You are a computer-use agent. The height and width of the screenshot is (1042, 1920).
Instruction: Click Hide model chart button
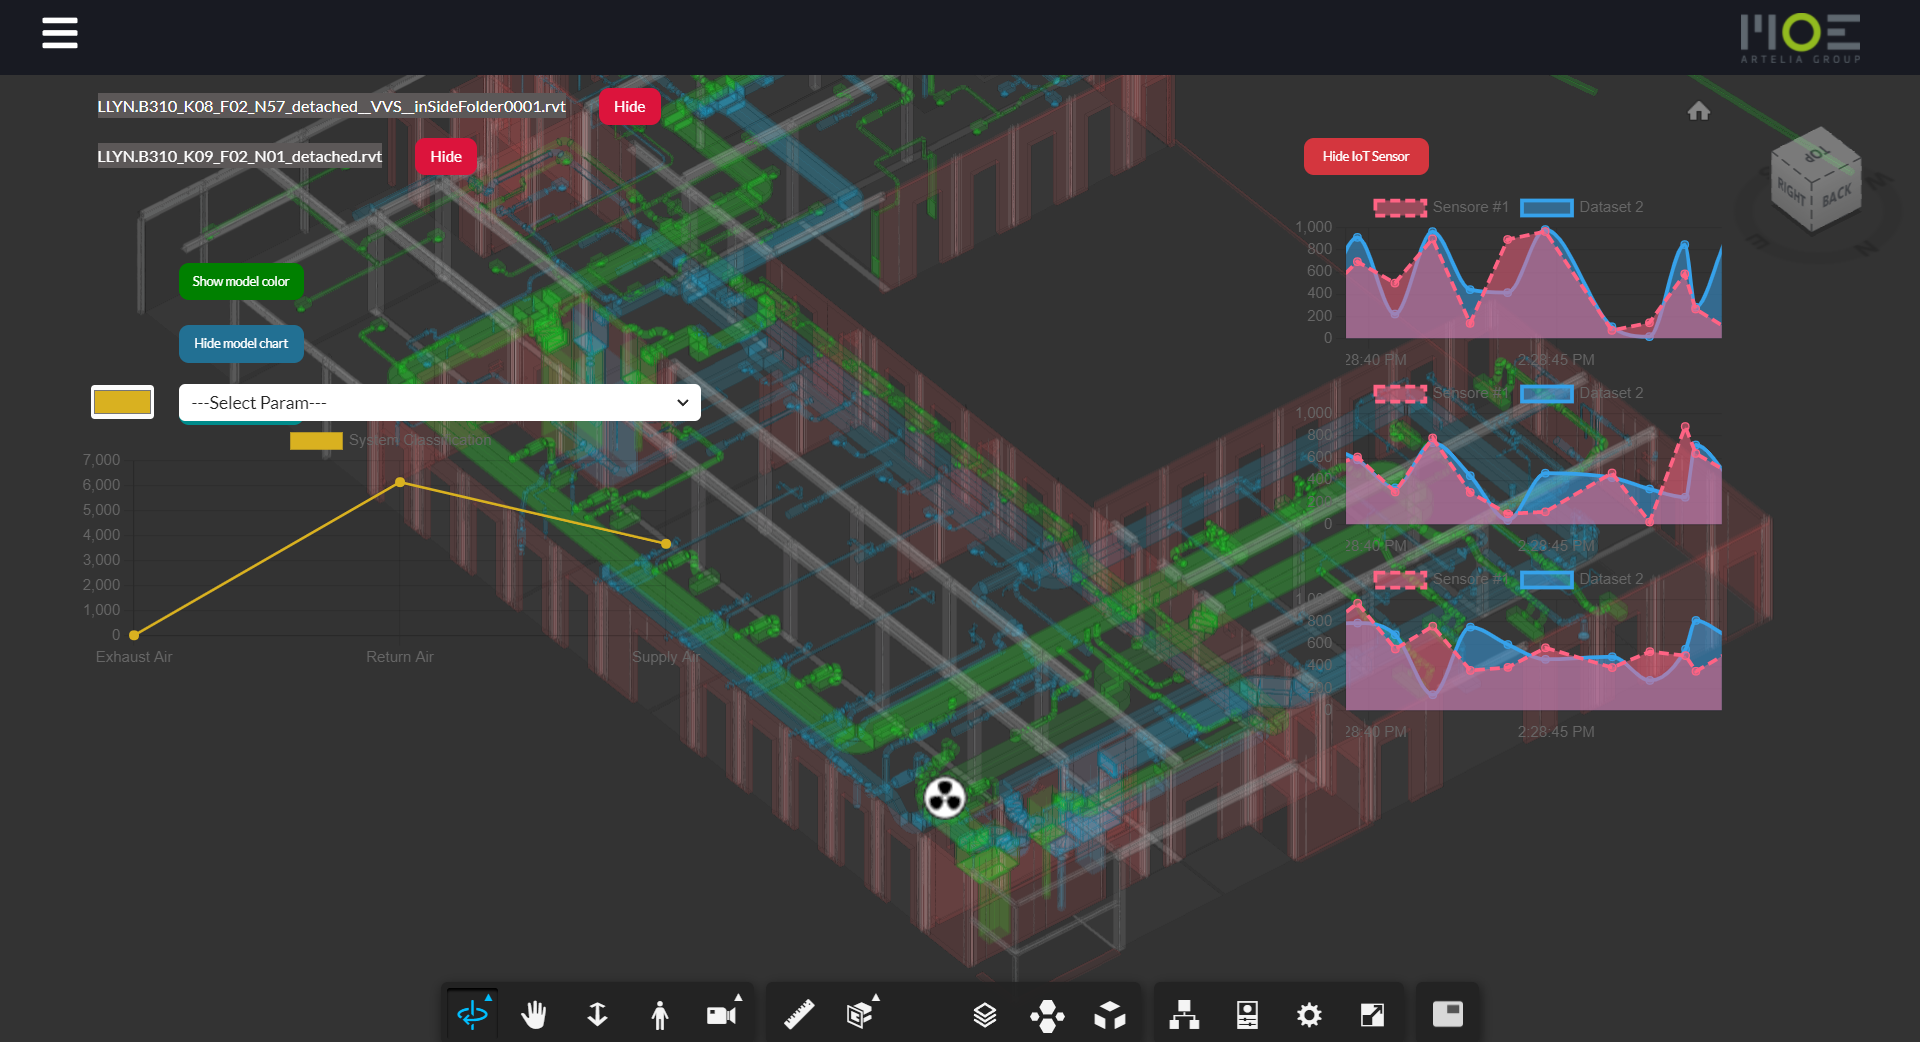pos(241,344)
